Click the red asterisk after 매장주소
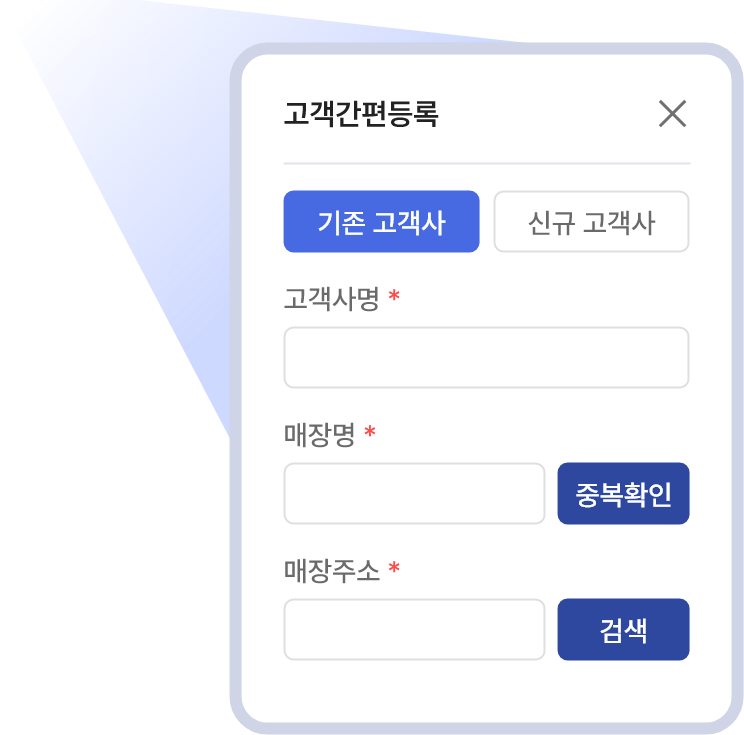Viewport: 744px width, 735px height. (x=394, y=570)
